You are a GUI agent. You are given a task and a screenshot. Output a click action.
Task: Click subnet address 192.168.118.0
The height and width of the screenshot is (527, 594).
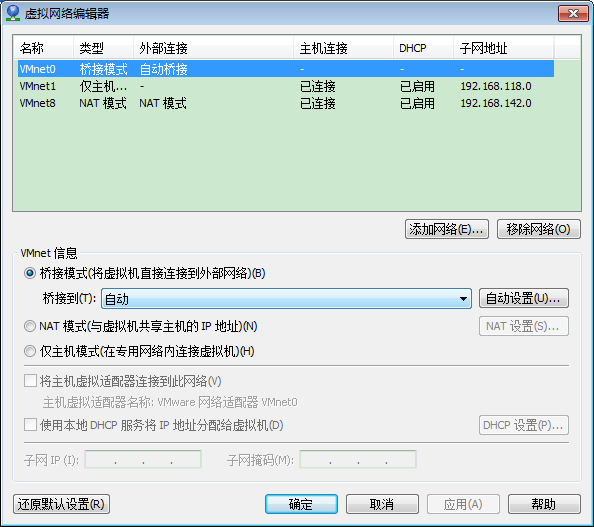[496, 86]
